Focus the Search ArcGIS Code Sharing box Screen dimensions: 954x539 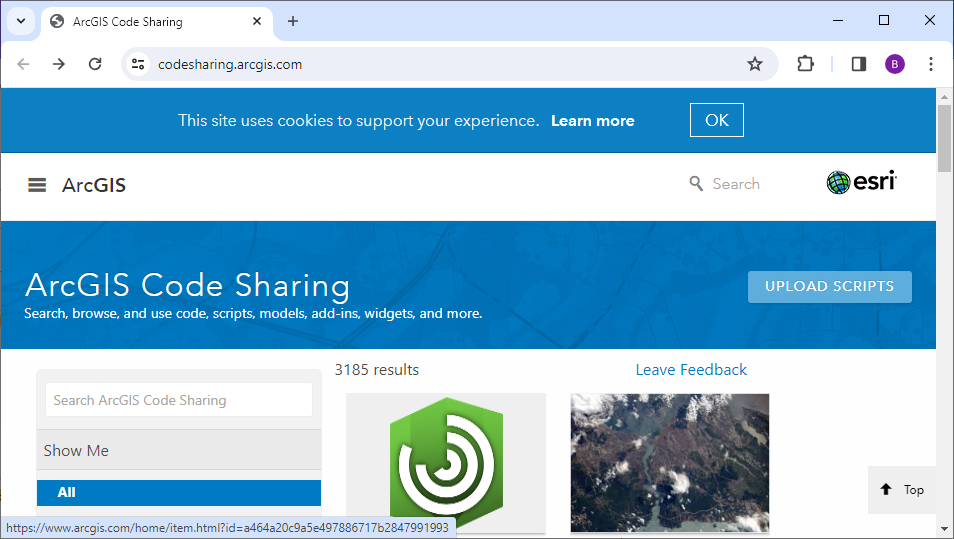tap(179, 400)
